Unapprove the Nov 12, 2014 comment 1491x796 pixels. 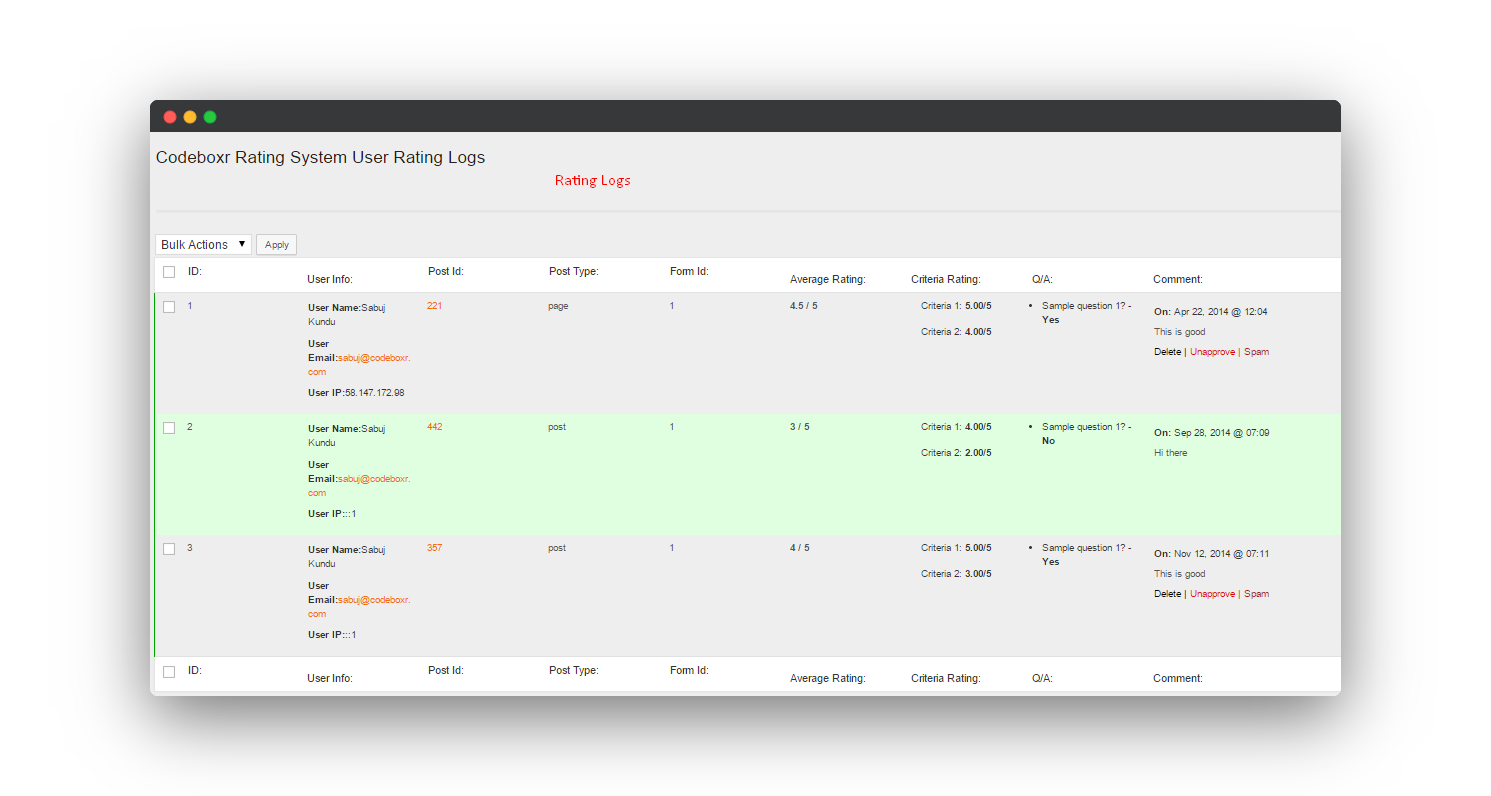coord(1212,594)
